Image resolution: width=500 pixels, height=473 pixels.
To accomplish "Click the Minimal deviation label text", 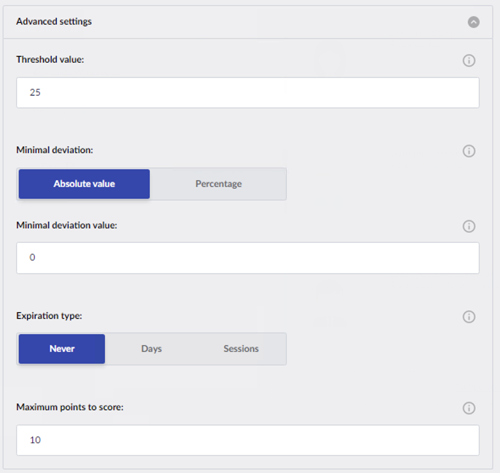I will coord(55,150).
